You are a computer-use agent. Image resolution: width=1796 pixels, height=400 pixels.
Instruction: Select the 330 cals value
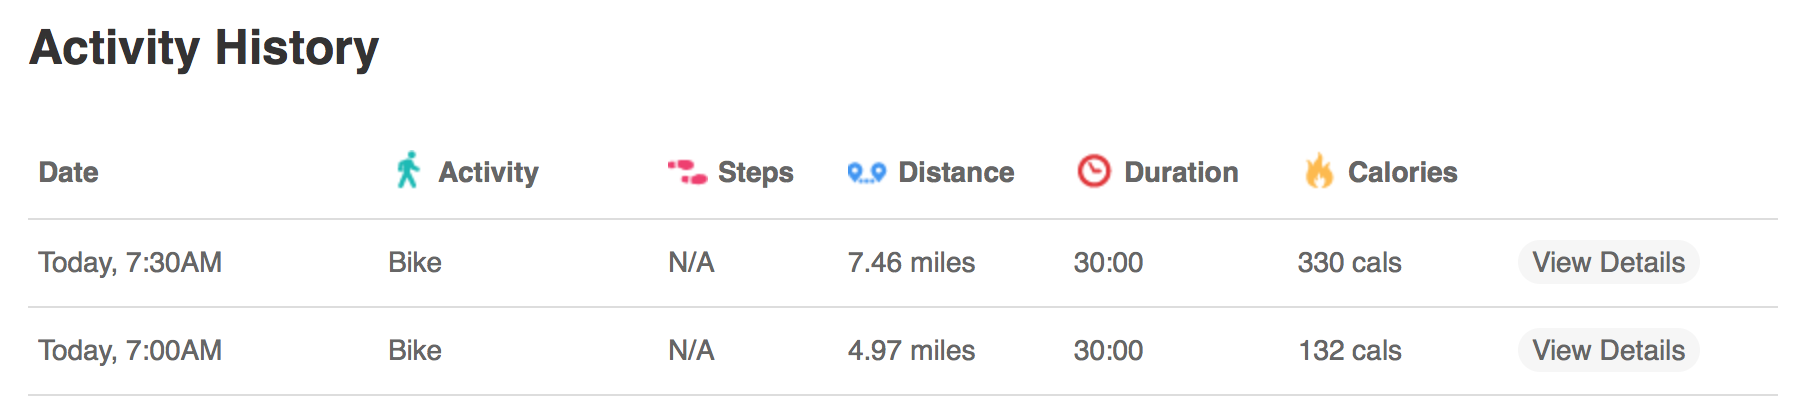point(1349,262)
